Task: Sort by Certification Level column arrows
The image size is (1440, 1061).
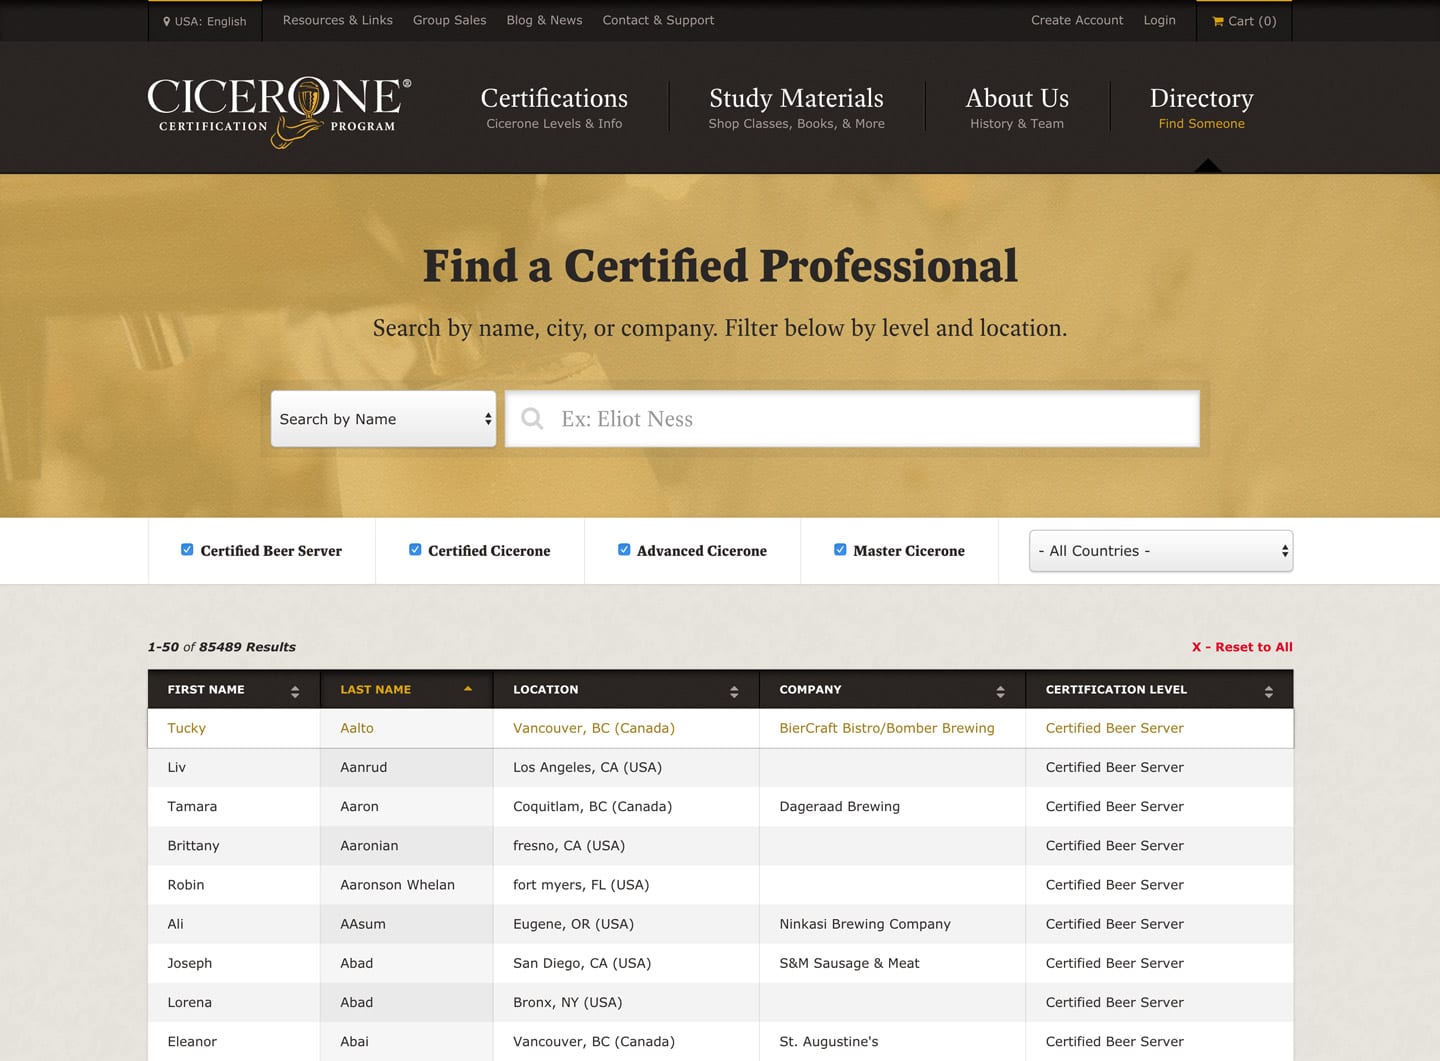Action: [1268, 691]
